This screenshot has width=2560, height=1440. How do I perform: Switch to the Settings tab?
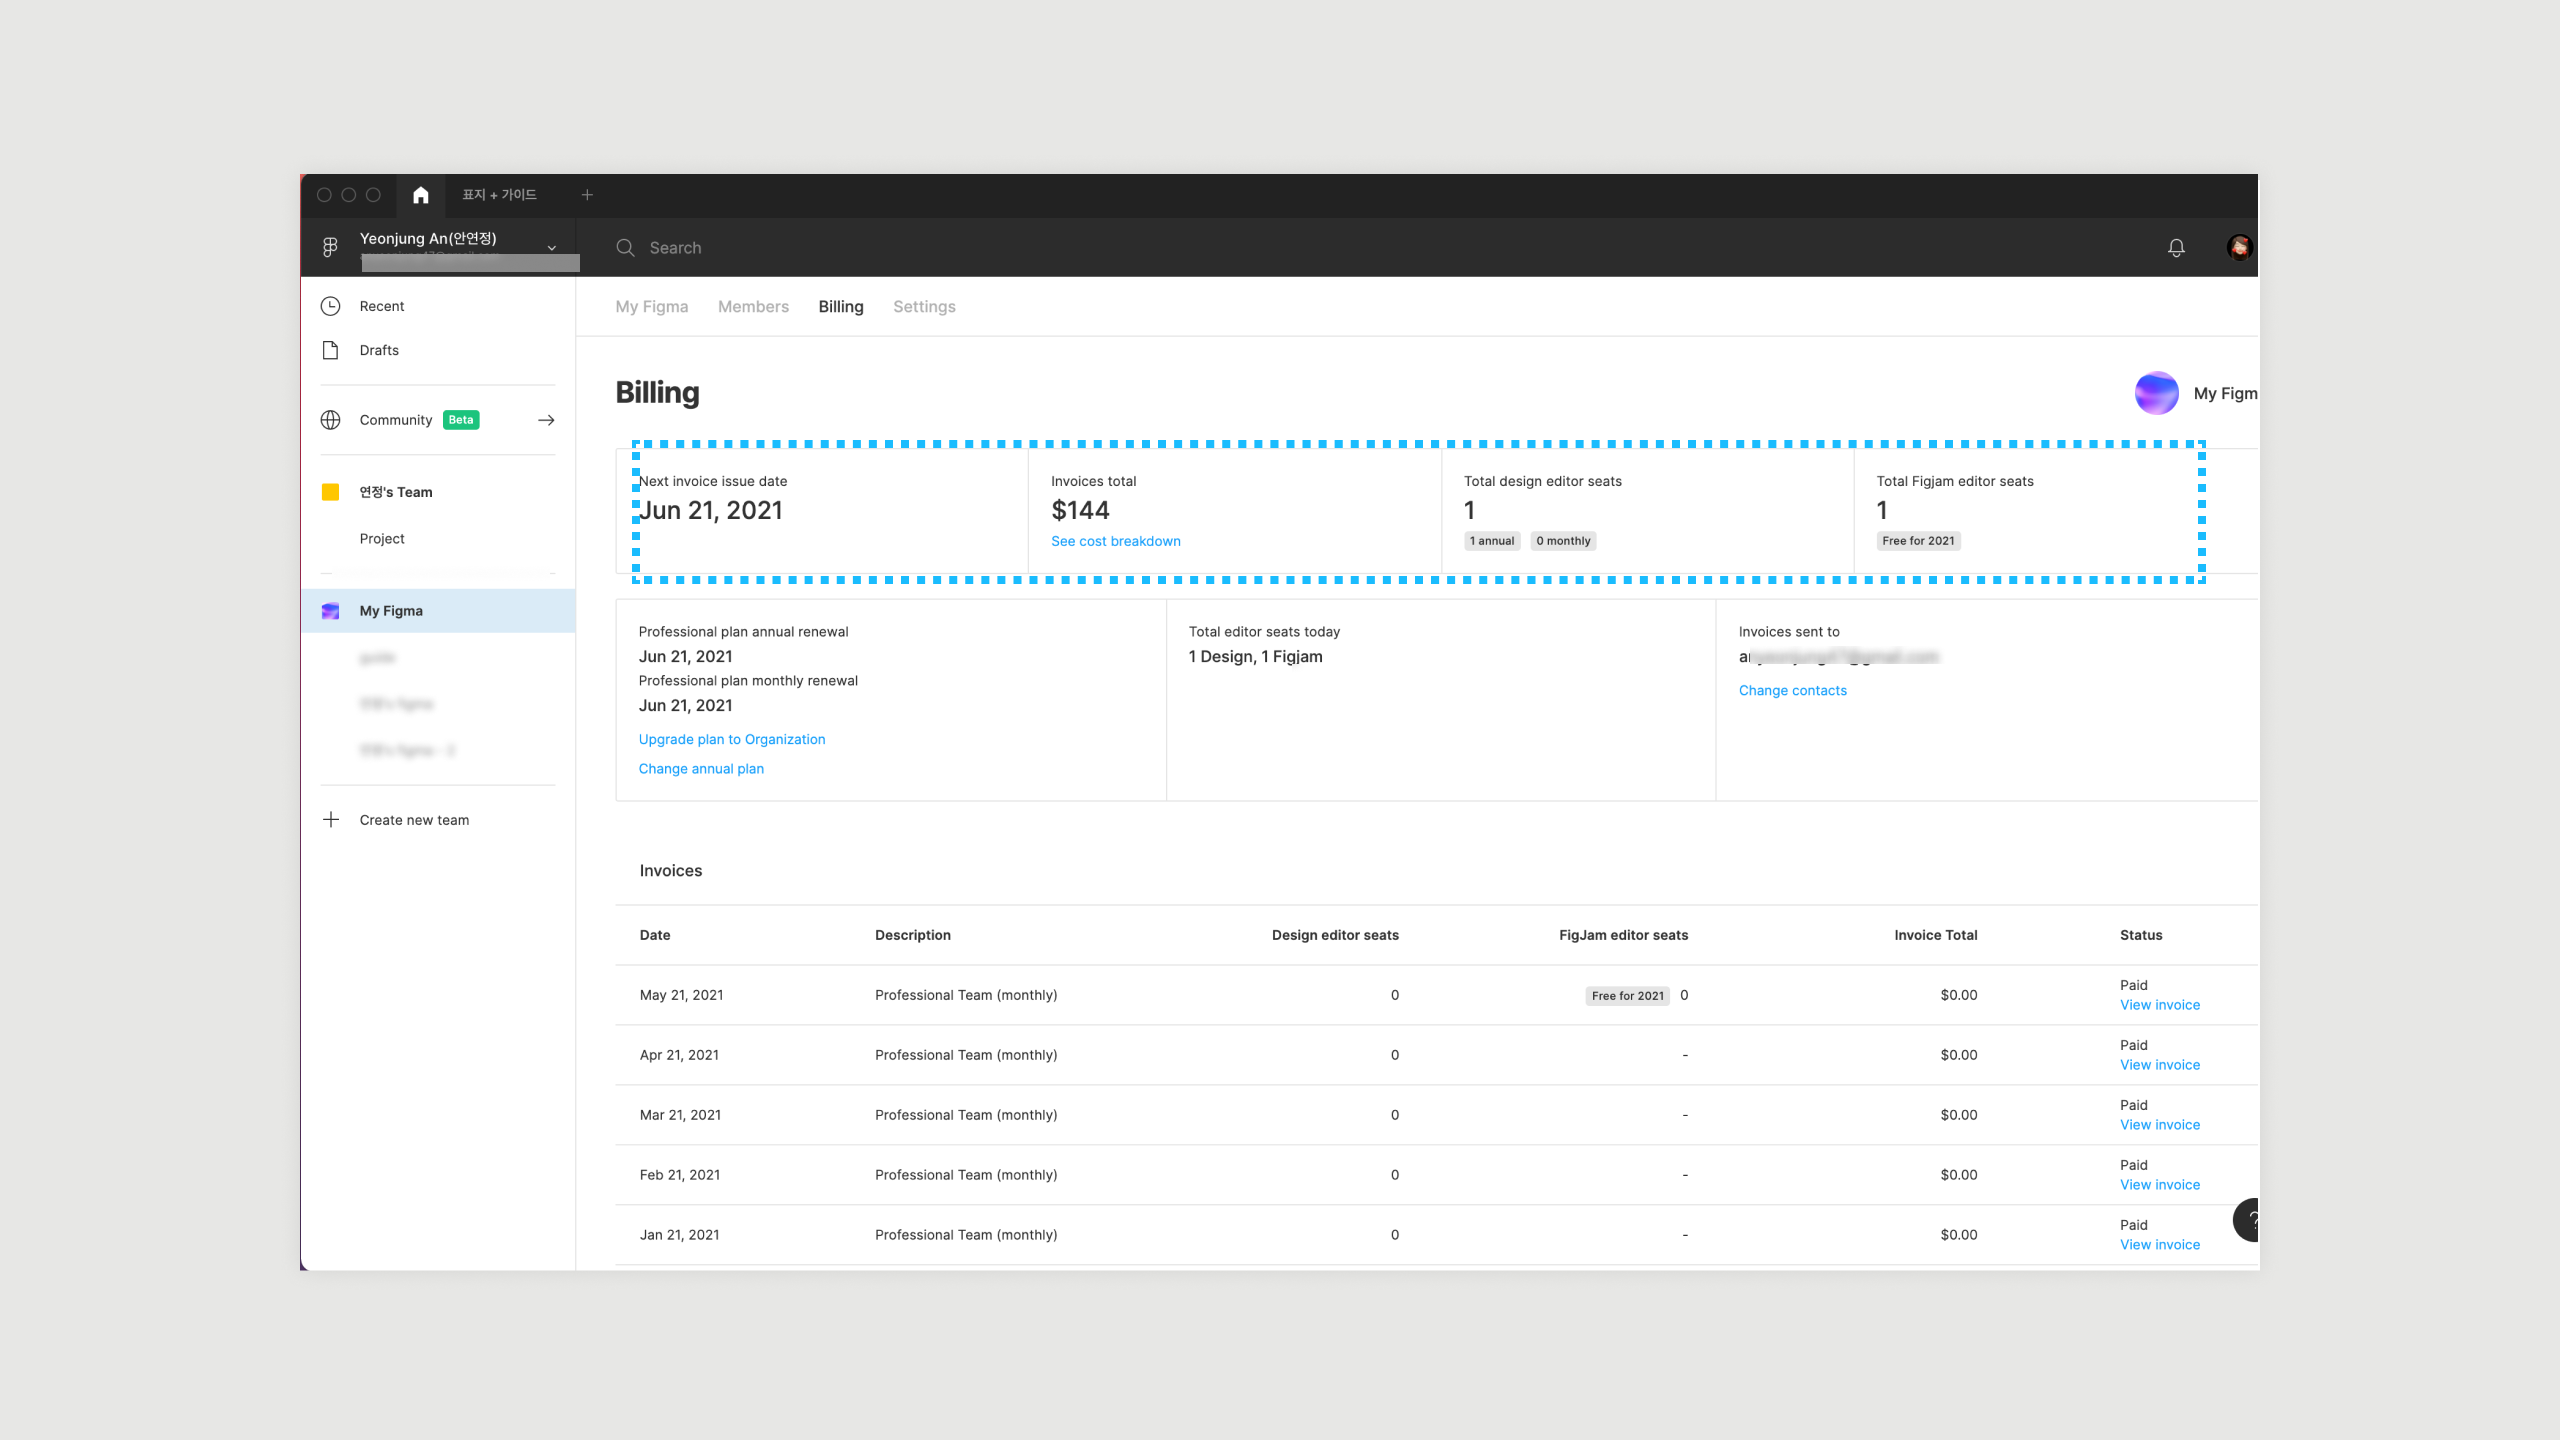point(923,307)
